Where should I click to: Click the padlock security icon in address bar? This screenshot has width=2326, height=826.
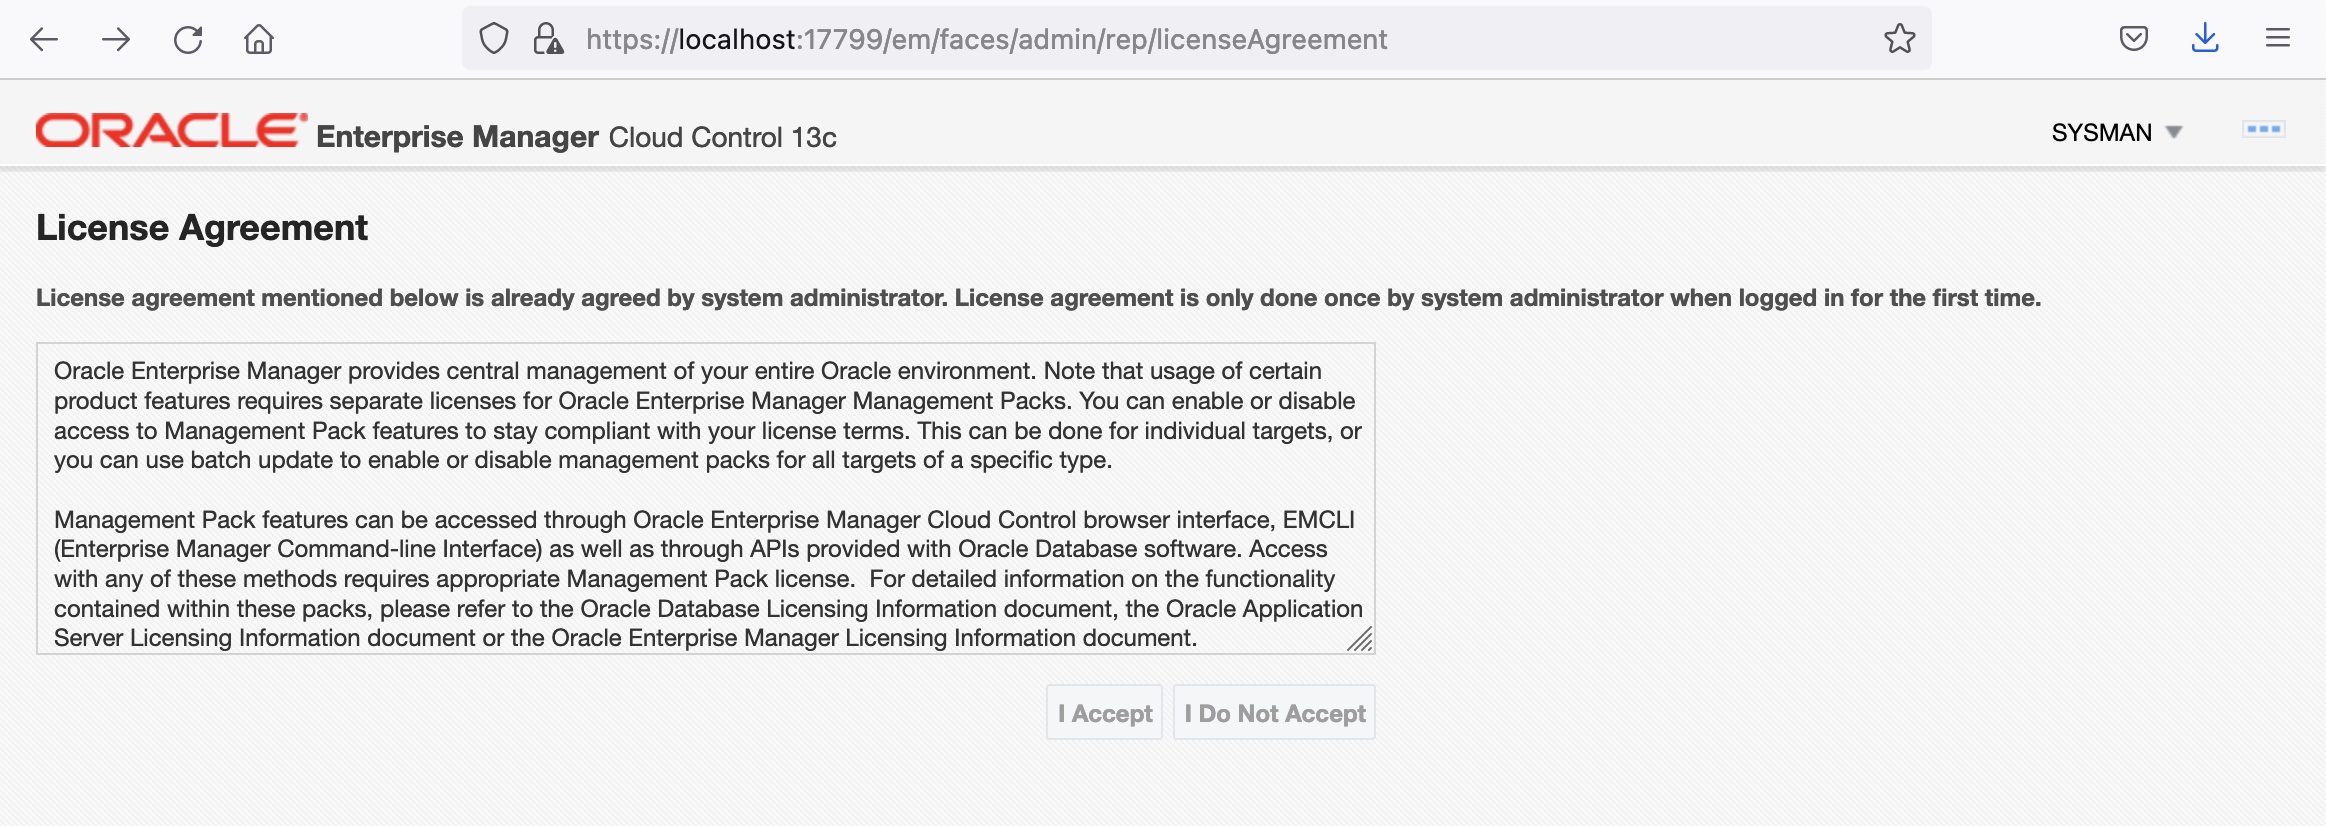(547, 36)
